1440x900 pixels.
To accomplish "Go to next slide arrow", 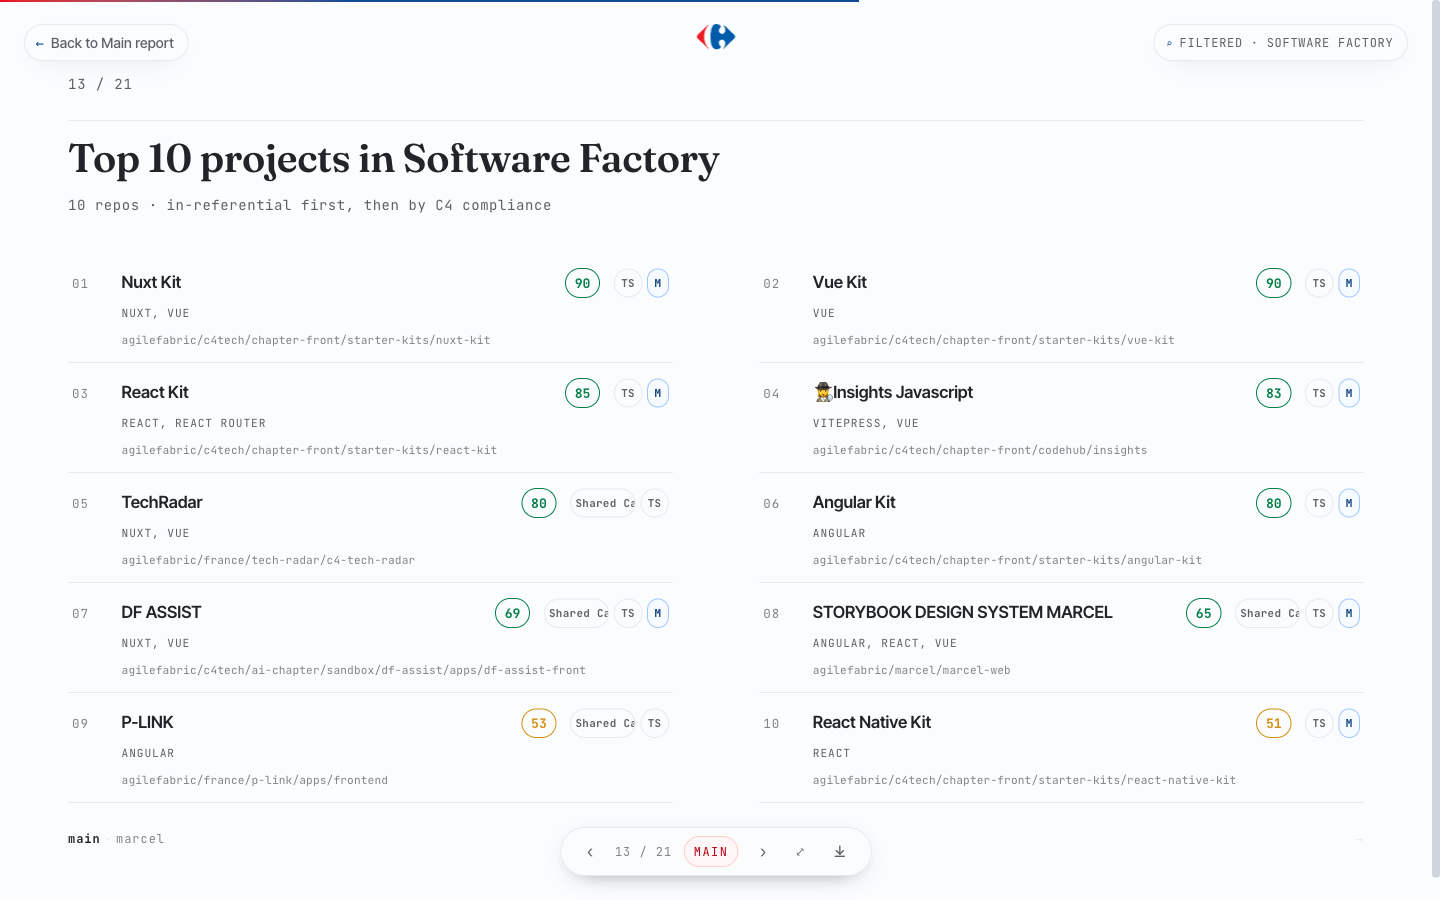I will [x=763, y=852].
